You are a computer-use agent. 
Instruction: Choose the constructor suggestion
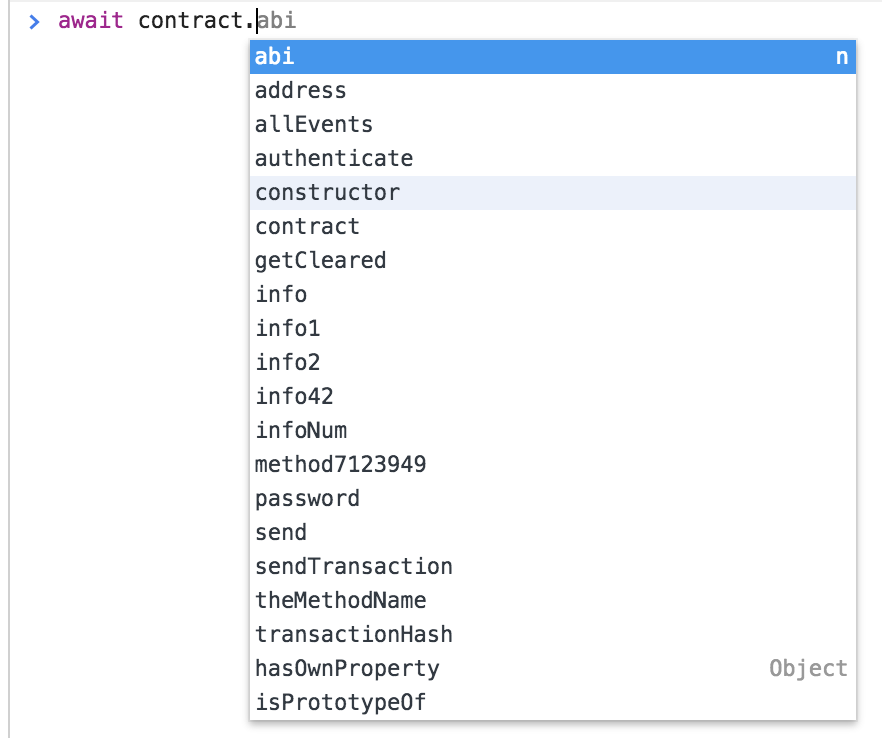(x=552, y=192)
